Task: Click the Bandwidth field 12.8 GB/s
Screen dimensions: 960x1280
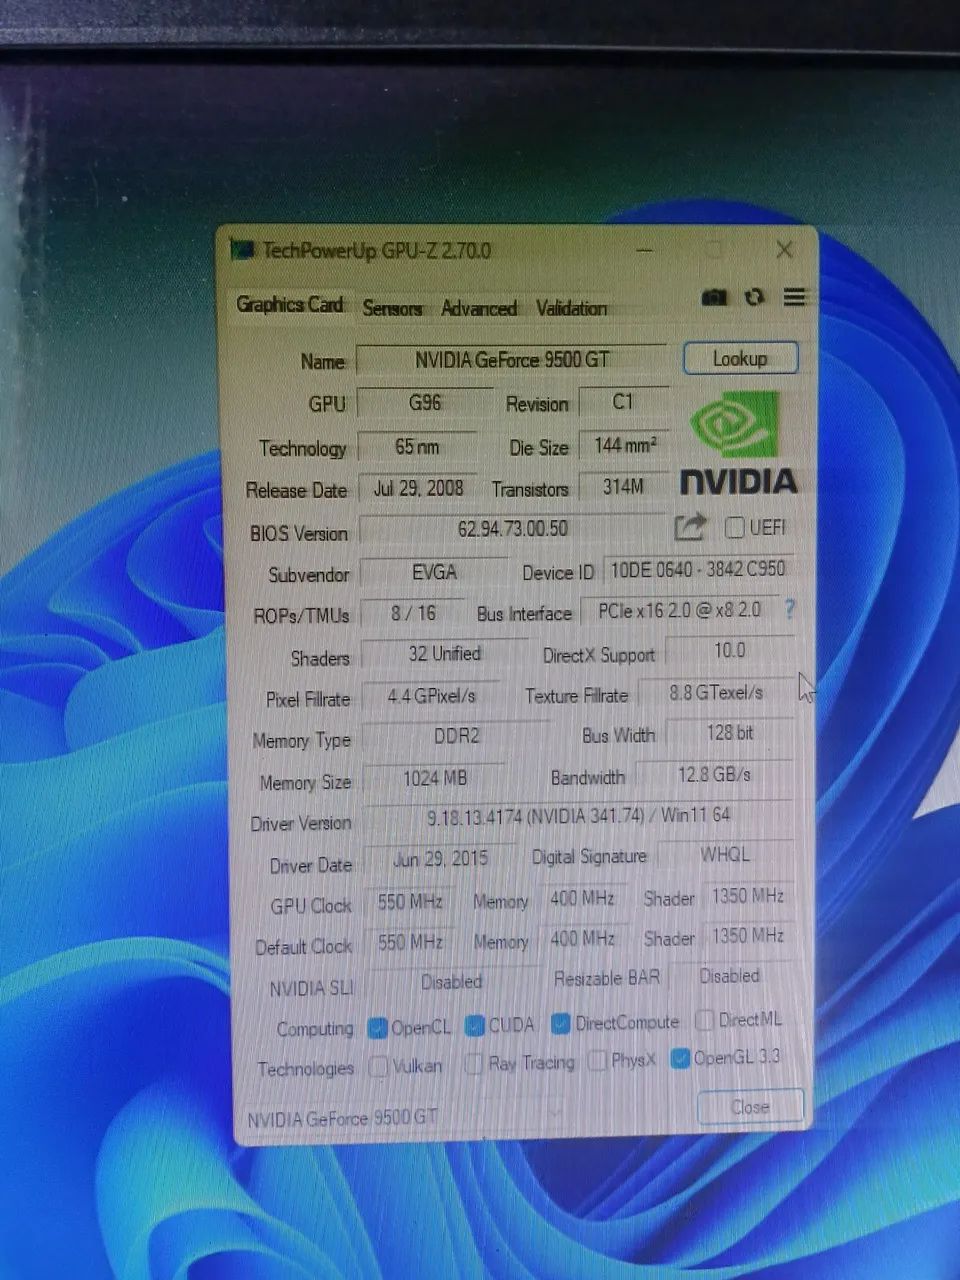Action: click(x=714, y=775)
